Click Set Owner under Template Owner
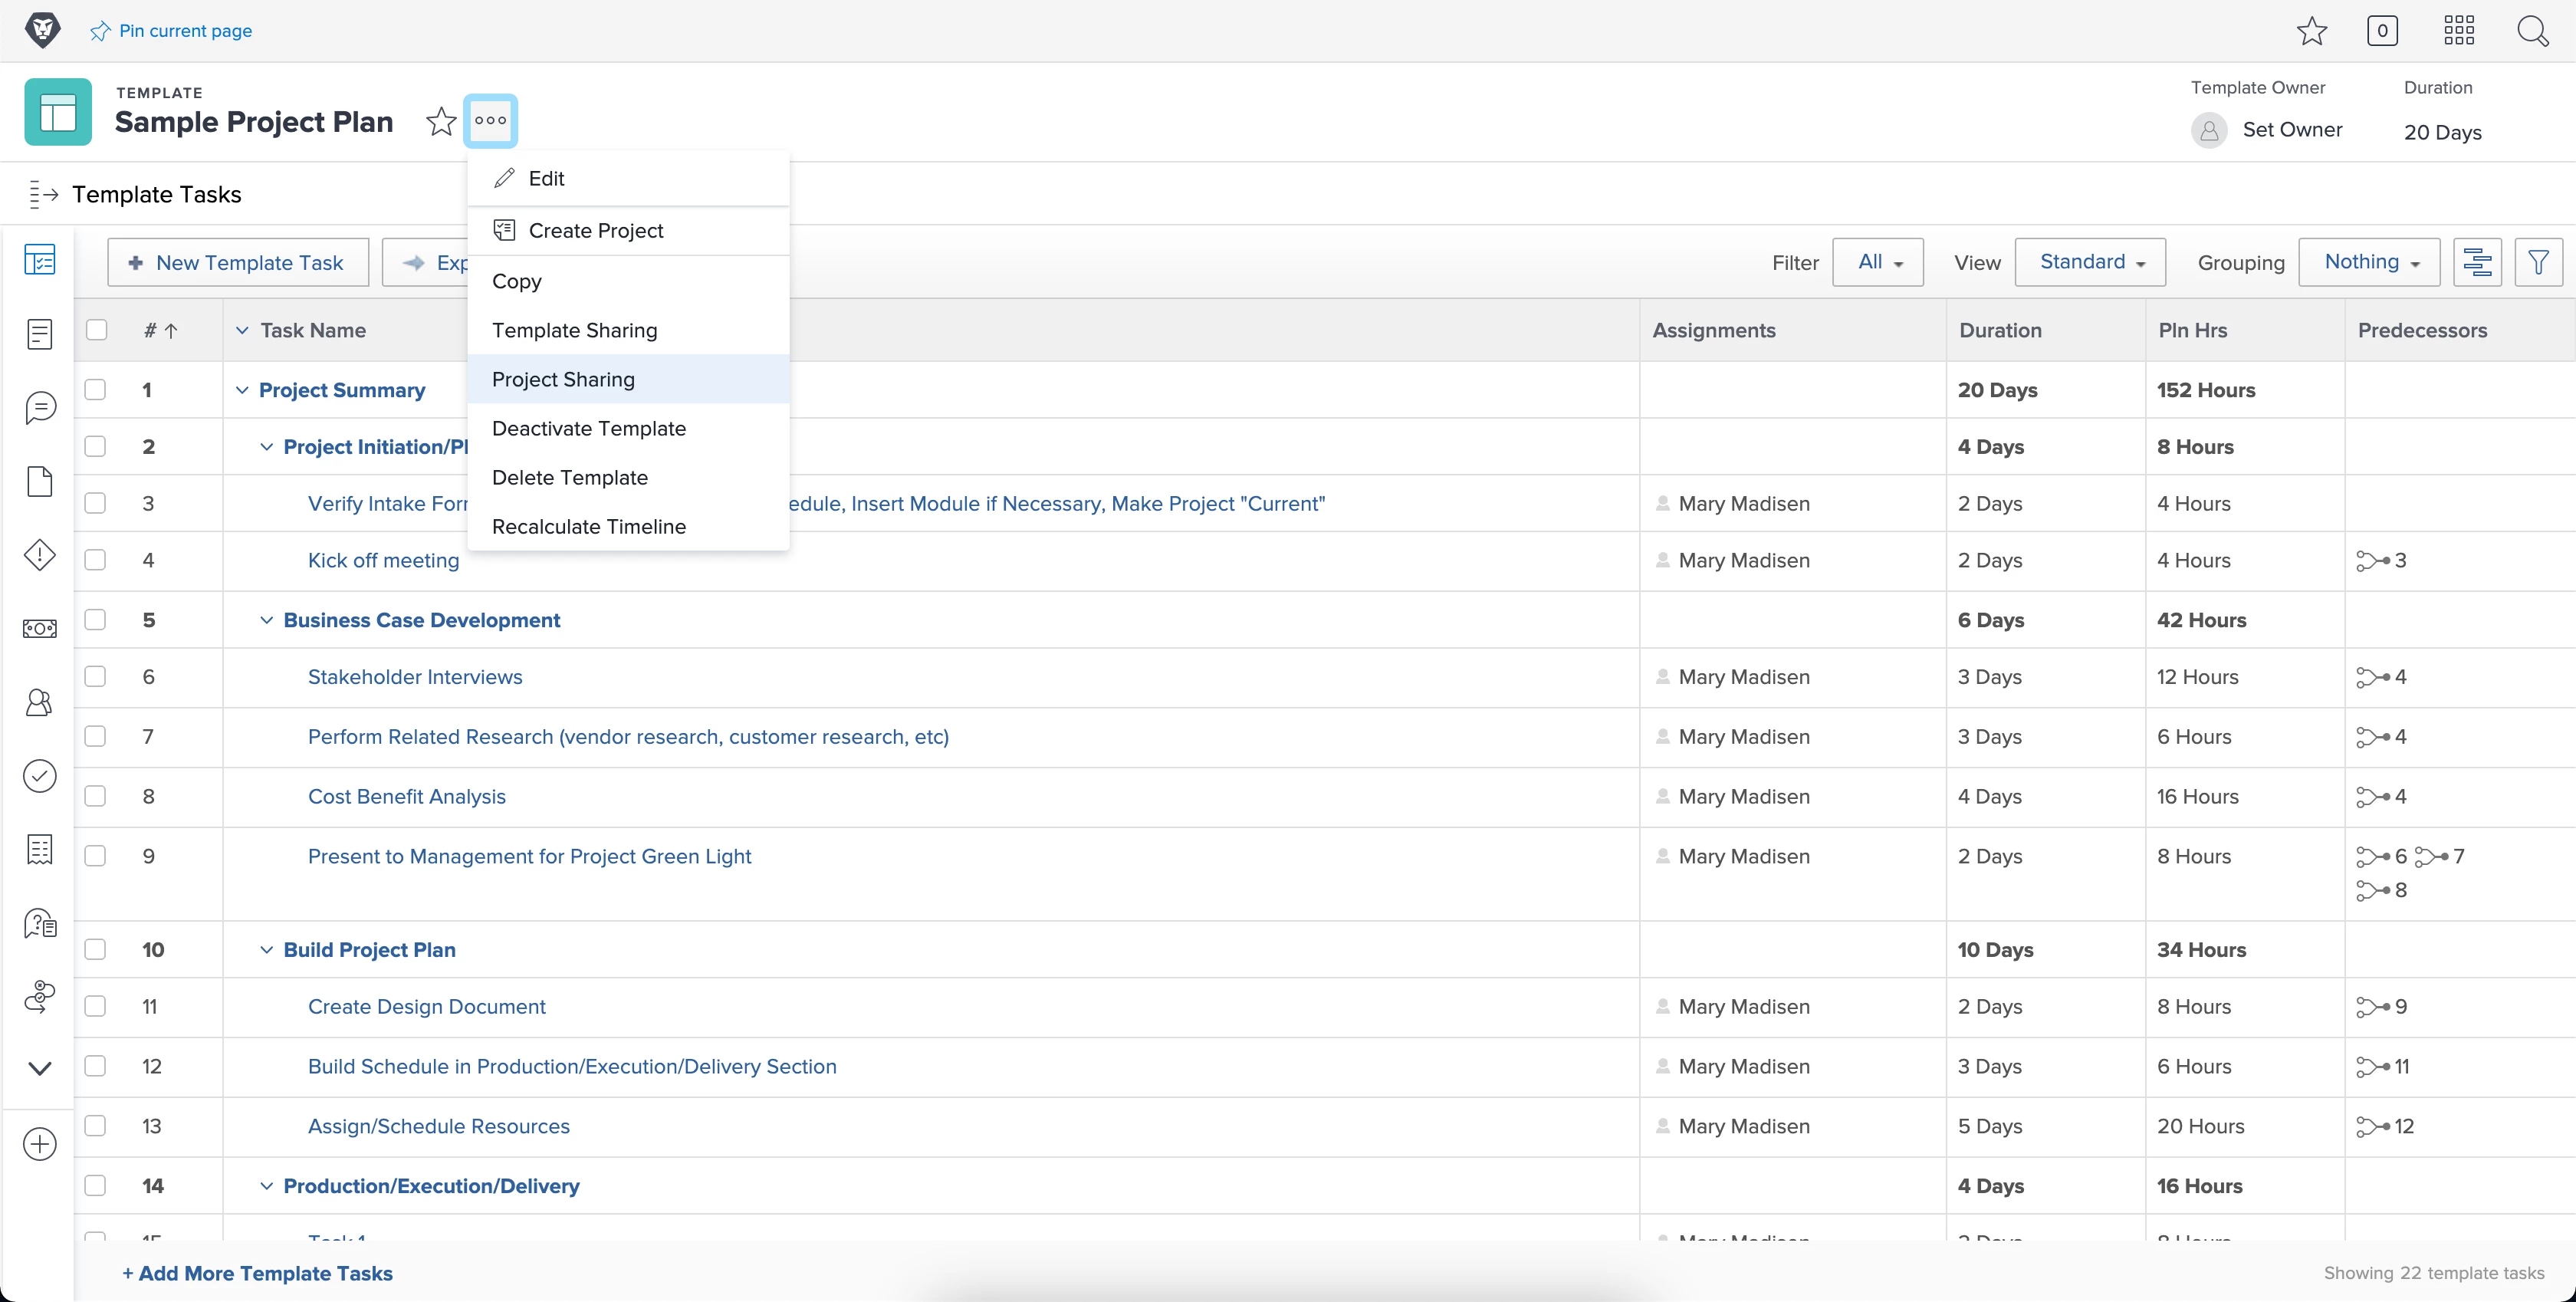The height and width of the screenshot is (1302, 2576). (x=2292, y=130)
